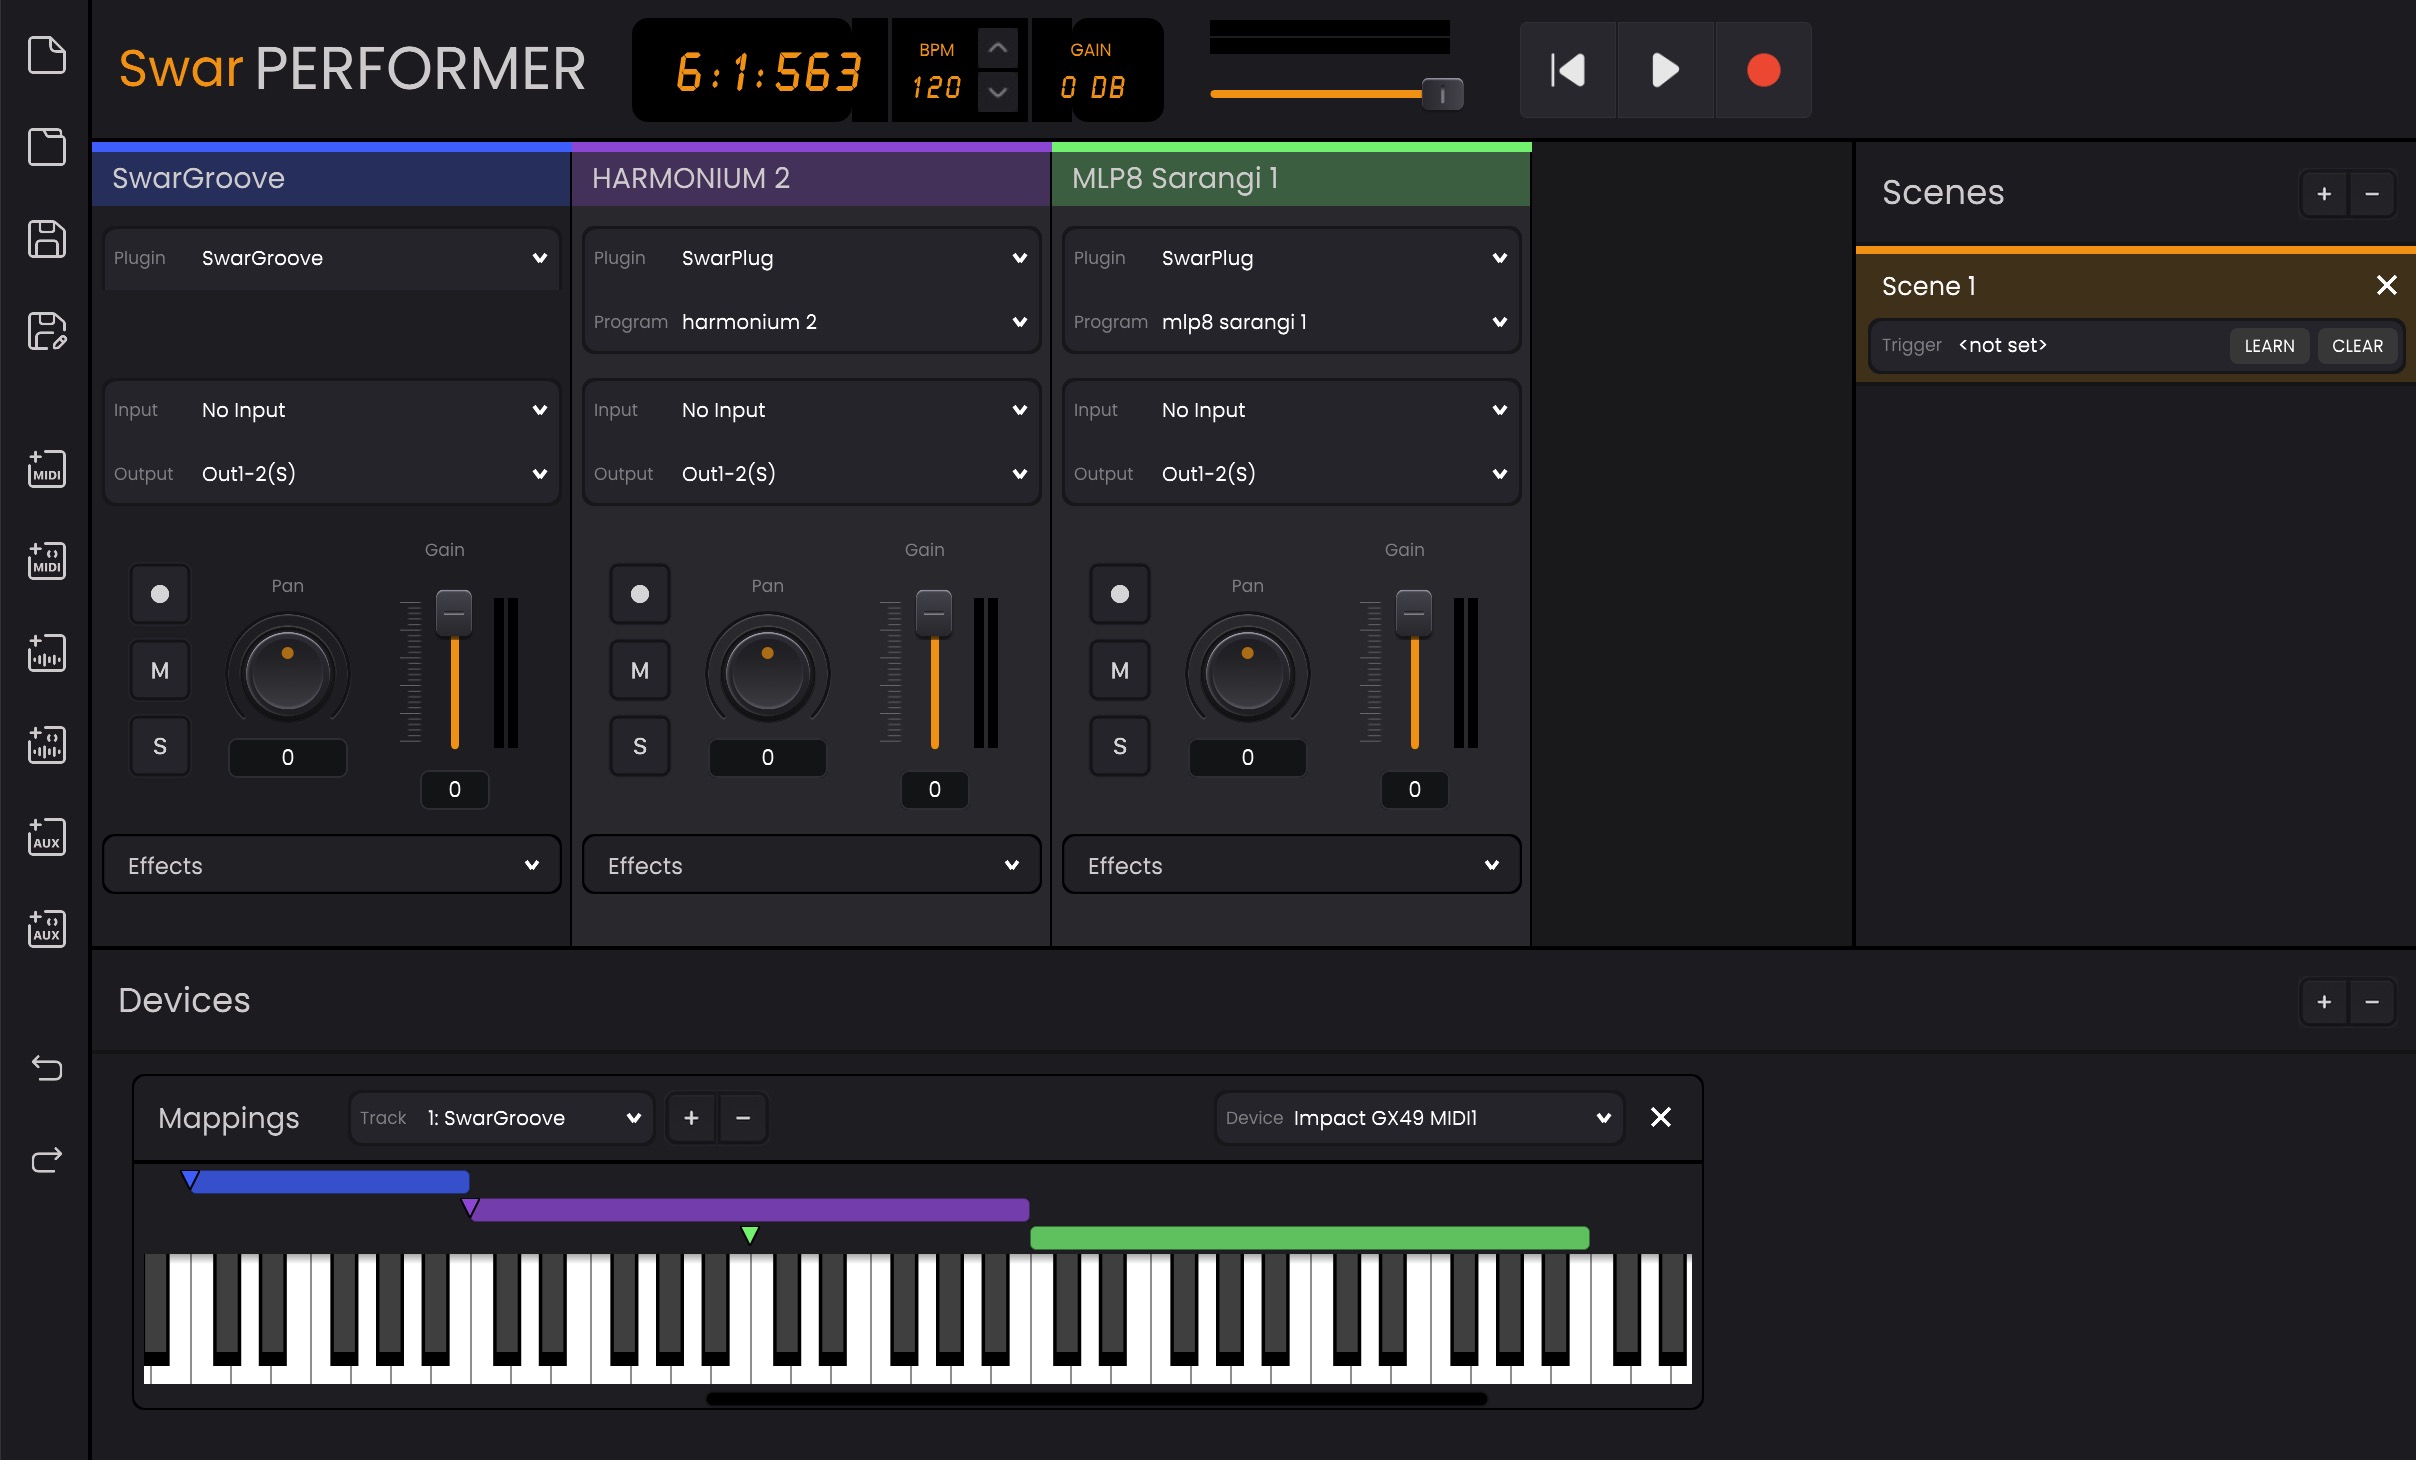Image resolution: width=2416 pixels, height=1460 pixels.
Task: Open MLP8 Sarangi Input dropdown
Action: point(1291,410)
